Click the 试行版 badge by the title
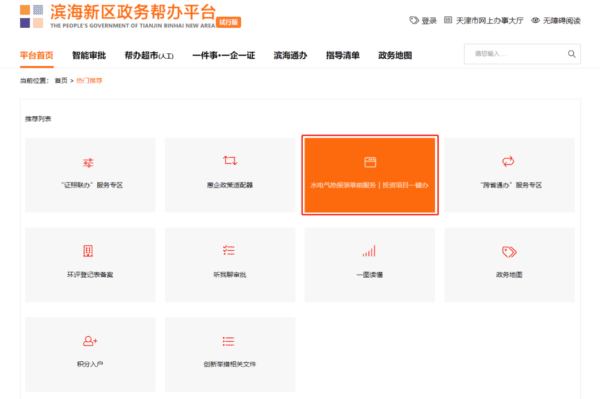600x399 pixels. (x=228, y=22)
